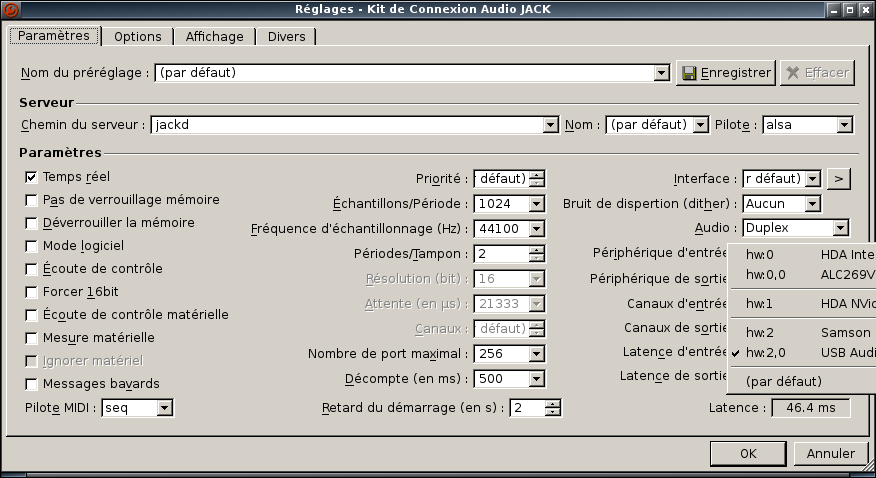Screen dimensions: 876x478
Task: Click the QjackCtl app icon in title bar
Action: tap(11, 9)
